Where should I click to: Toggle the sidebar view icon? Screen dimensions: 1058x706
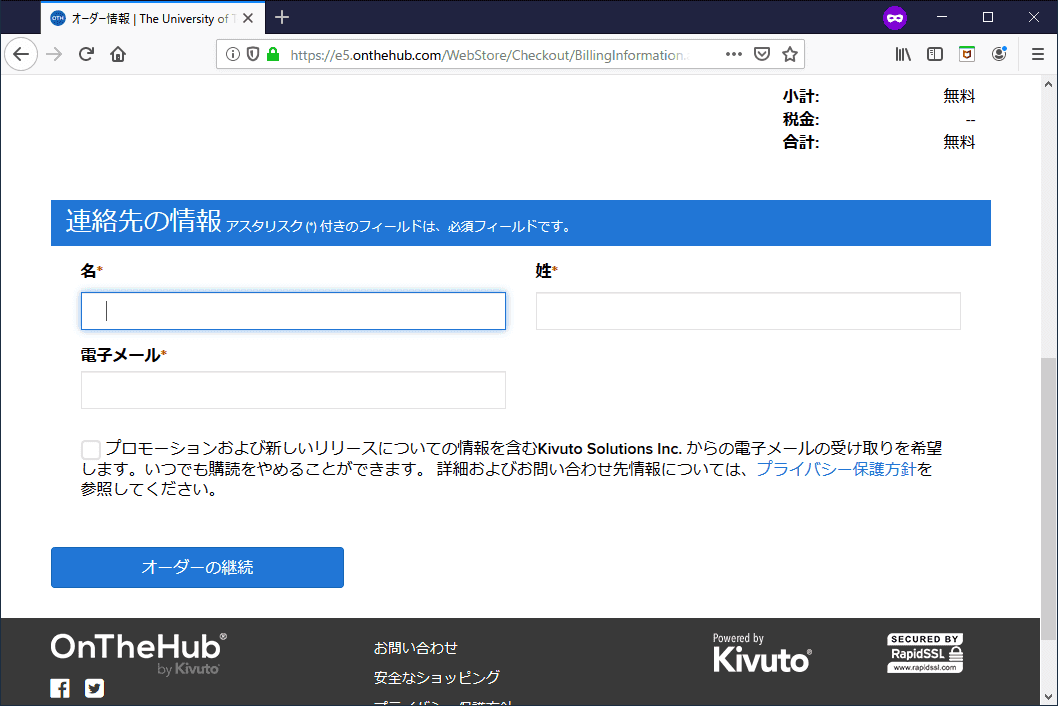[x=935, y=55]
